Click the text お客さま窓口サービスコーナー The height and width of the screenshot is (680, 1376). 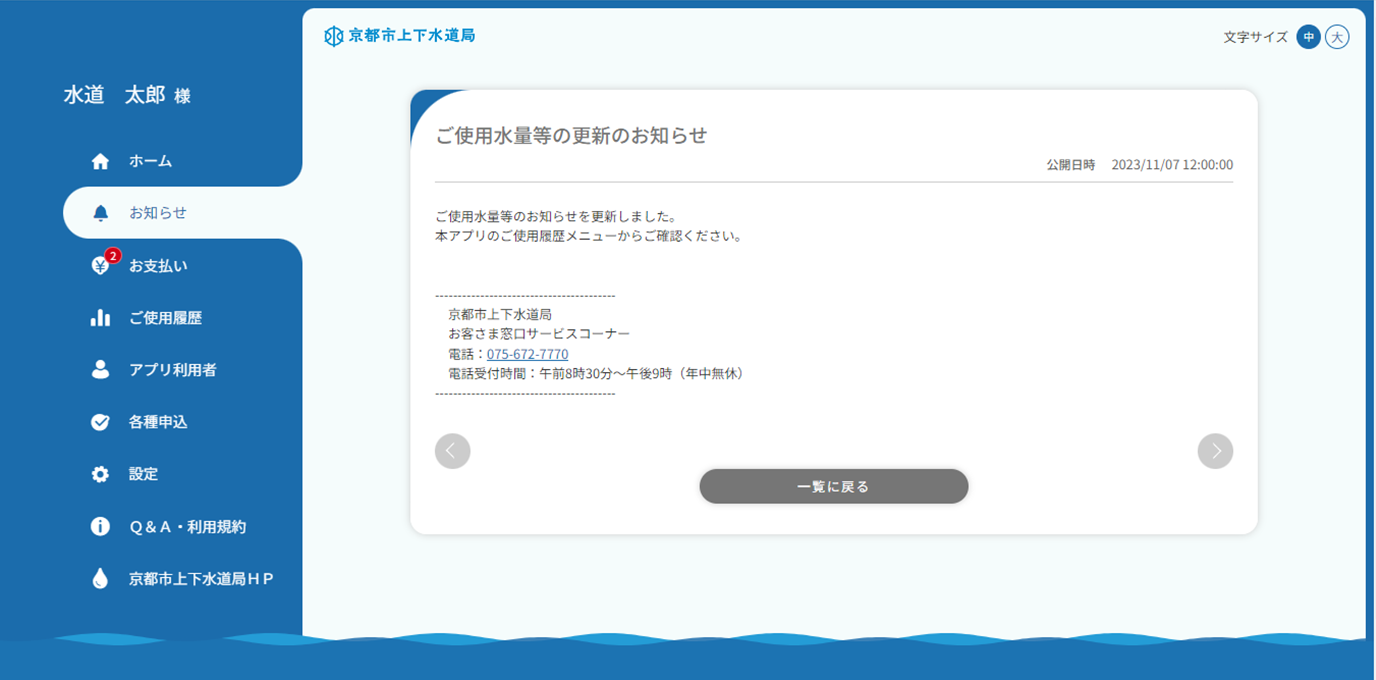539,334
